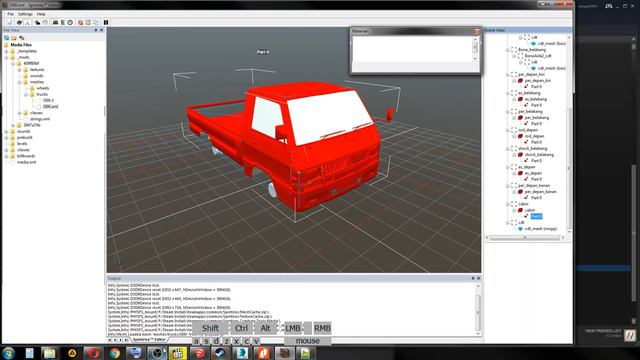The height and width of the screenshot is (360, 640).
Task: Pin the Output panel
Action: pyautogui.click(x=473, y=278)
